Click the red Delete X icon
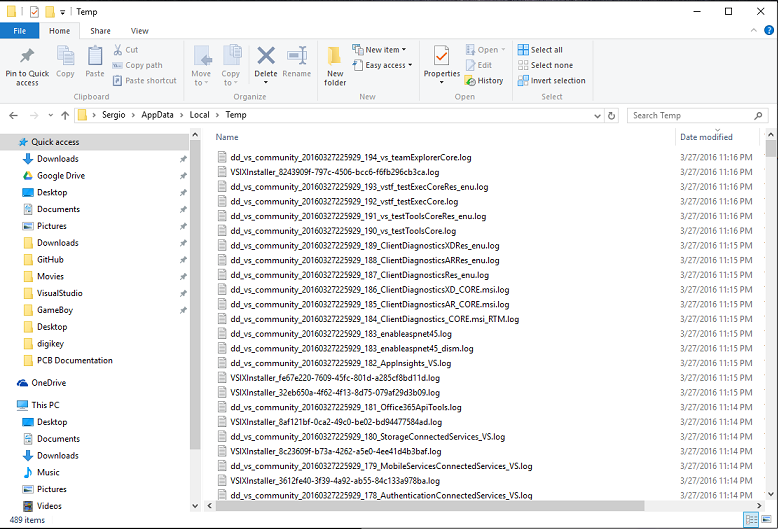The height and width of the screenshot is (529, 778). point(266,56)
